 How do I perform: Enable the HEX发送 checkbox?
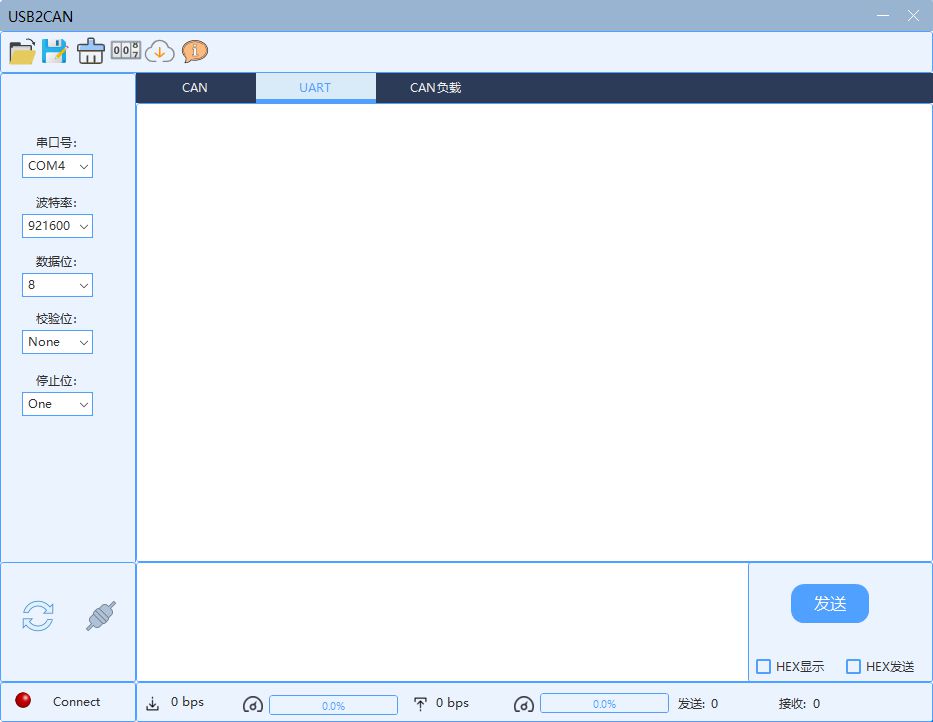click(854, 667)
